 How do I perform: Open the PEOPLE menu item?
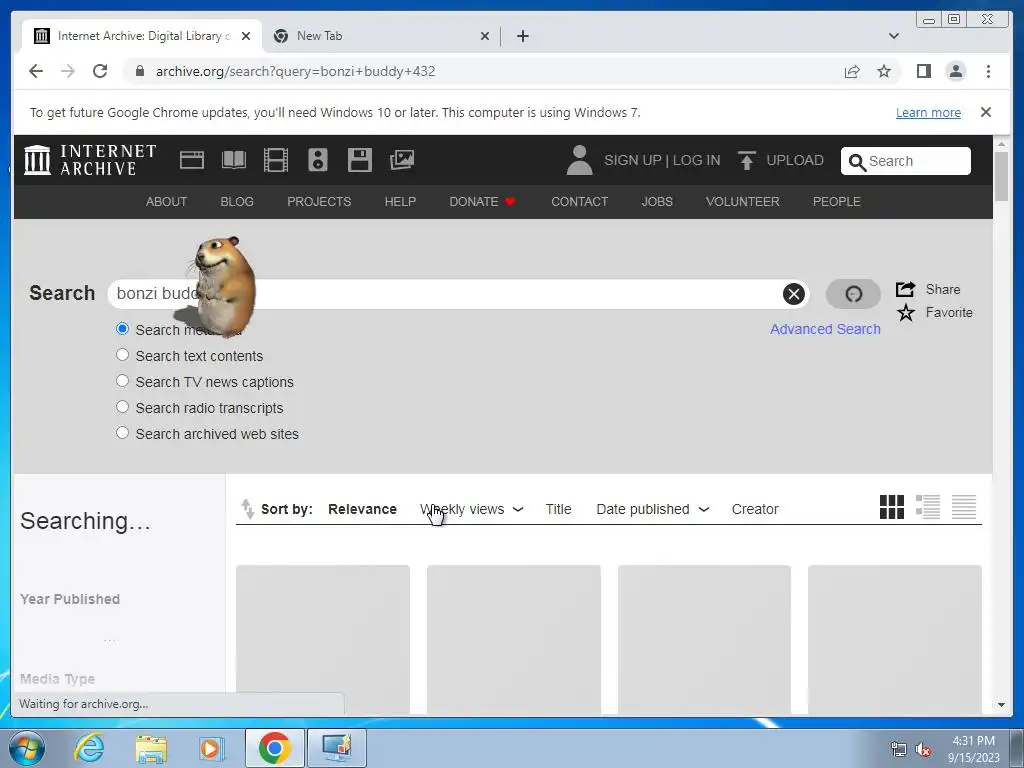click(x=837, y=202)
